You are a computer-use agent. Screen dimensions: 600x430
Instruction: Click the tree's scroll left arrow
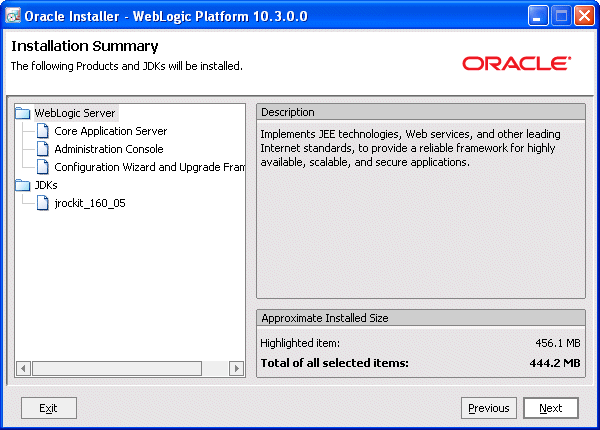(24, 368)
